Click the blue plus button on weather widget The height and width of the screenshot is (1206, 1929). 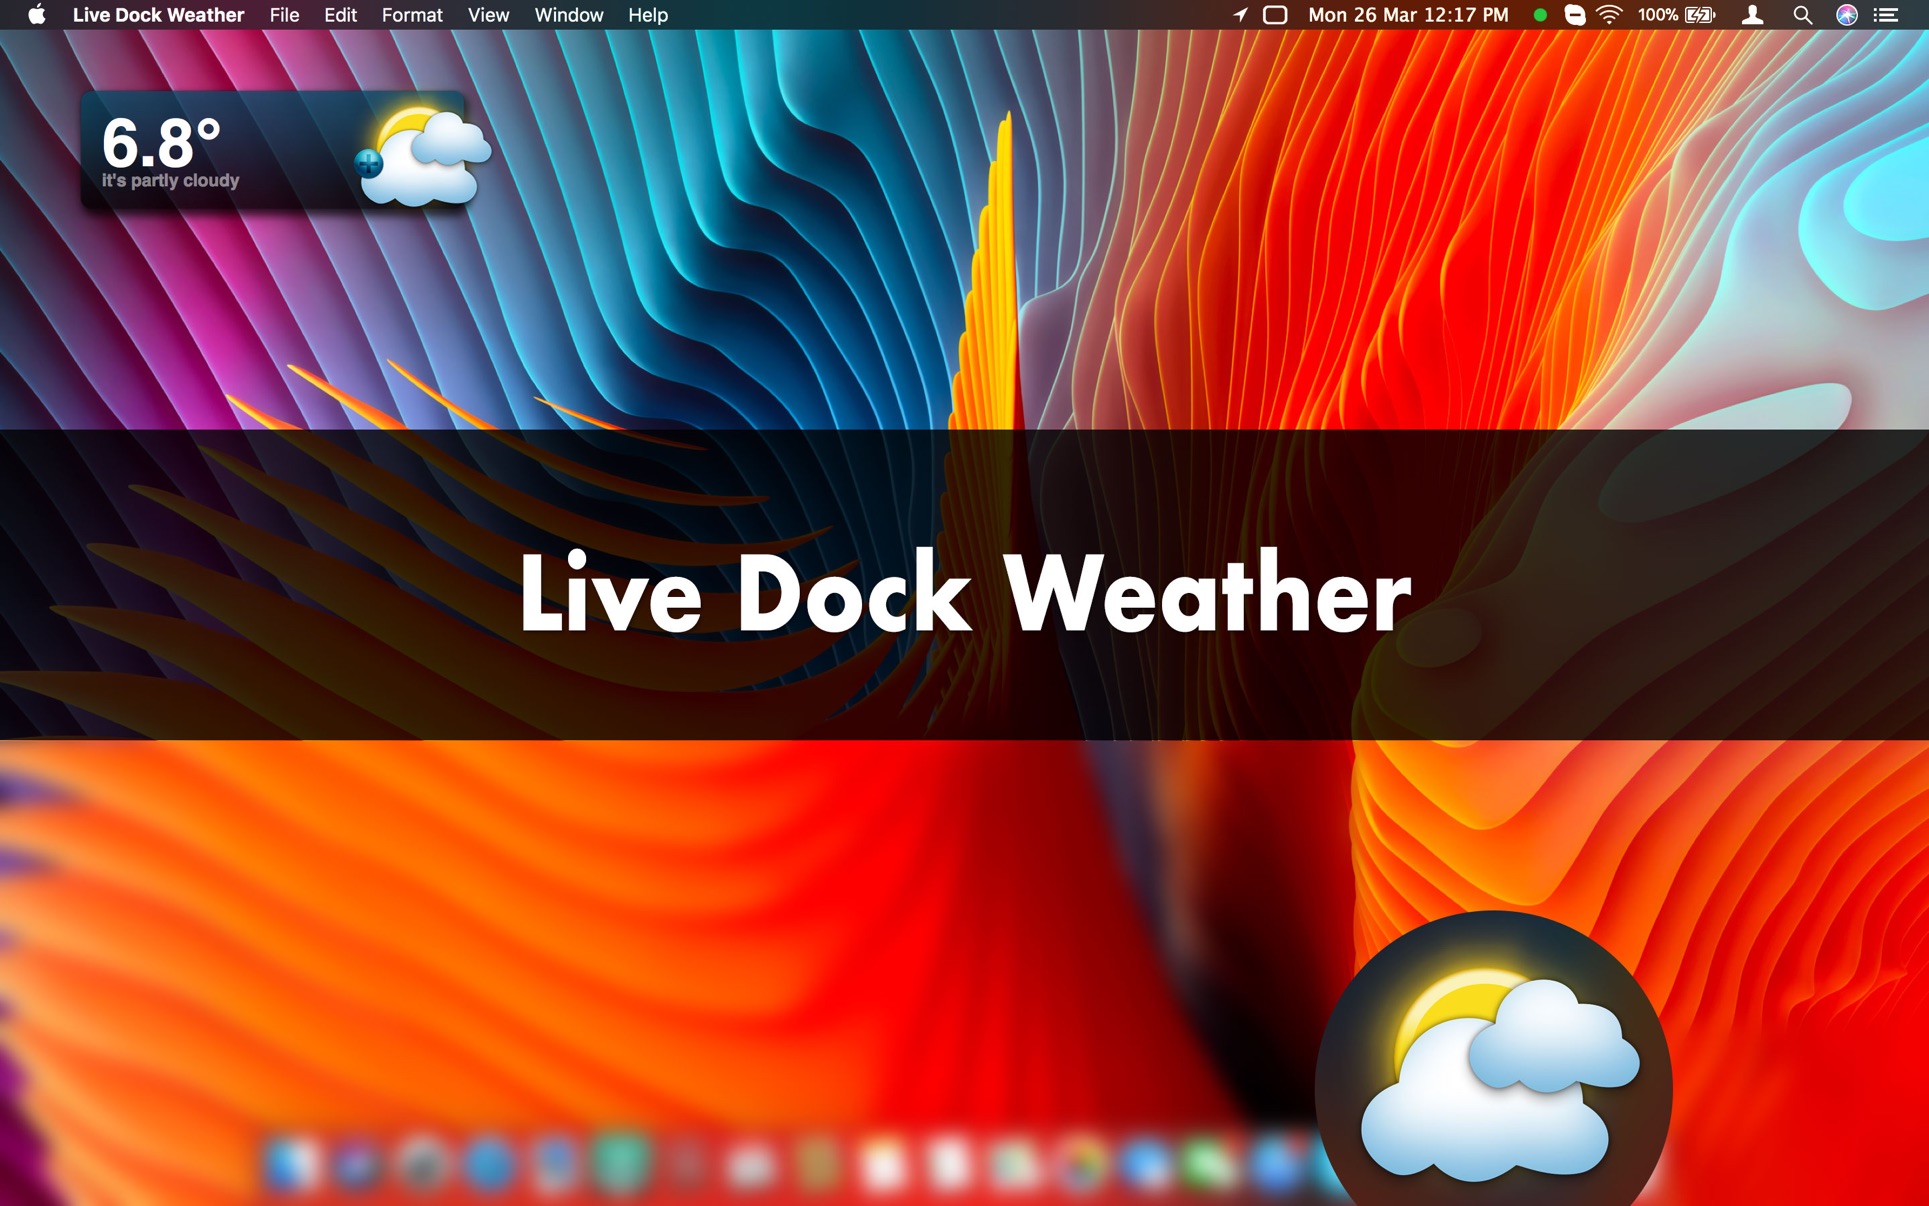368,162
